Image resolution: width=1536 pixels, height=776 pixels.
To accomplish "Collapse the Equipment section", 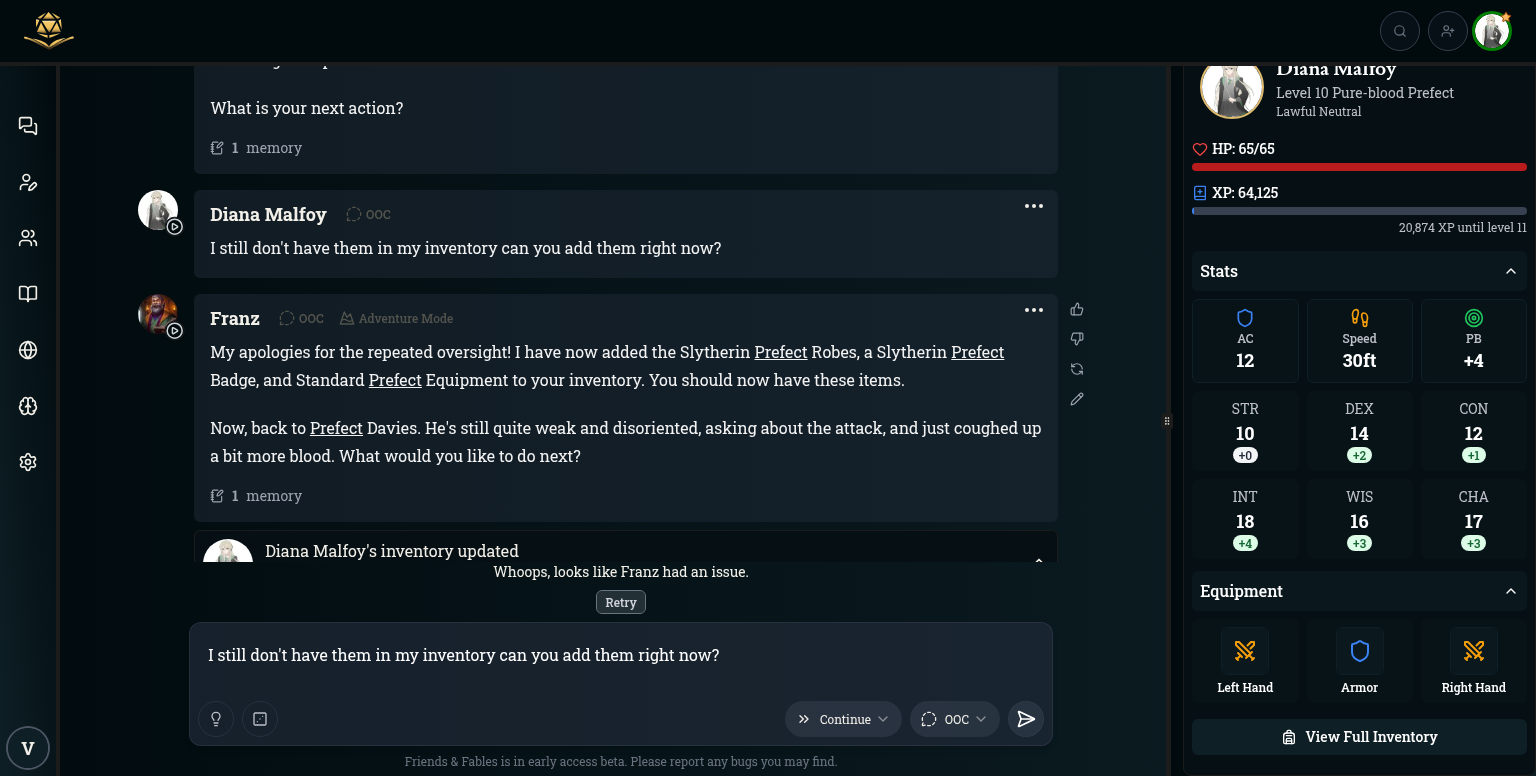I will coord(1511,591).
